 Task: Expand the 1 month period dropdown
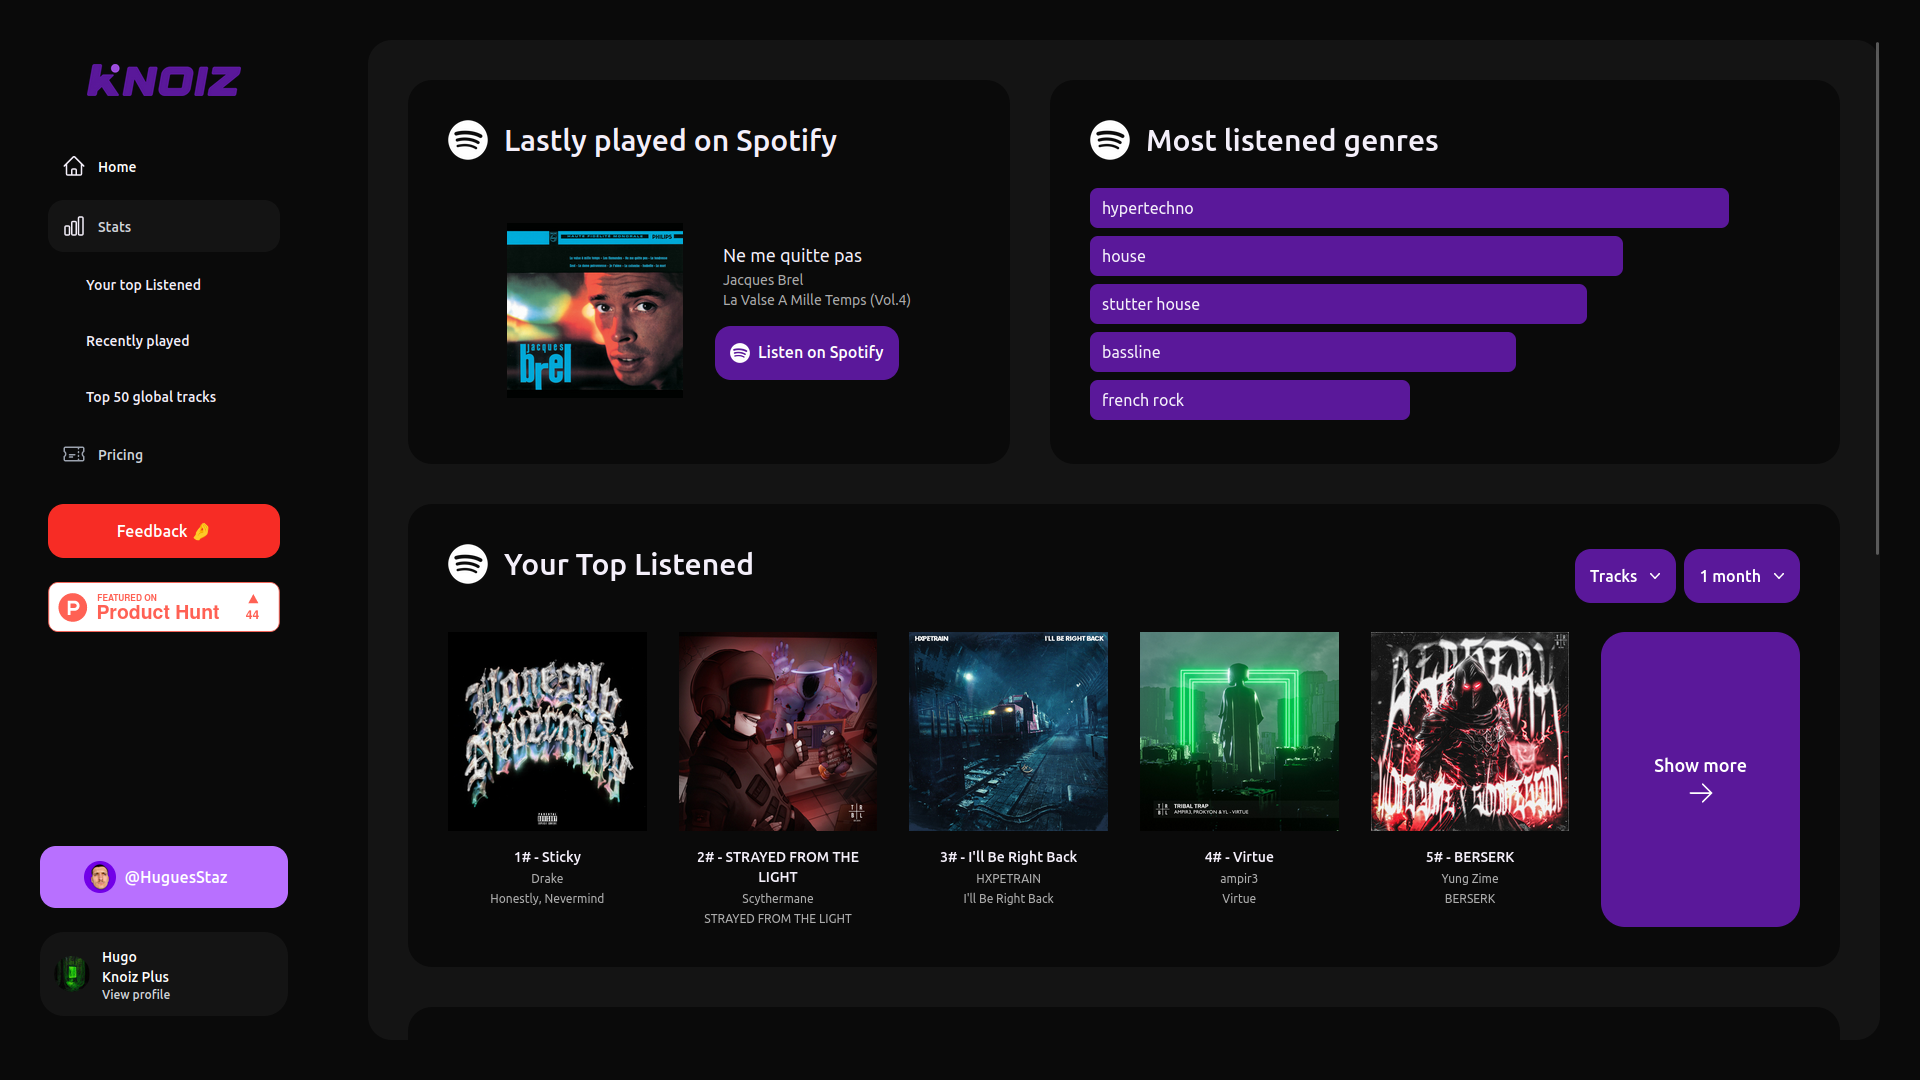click(1741, 576)
